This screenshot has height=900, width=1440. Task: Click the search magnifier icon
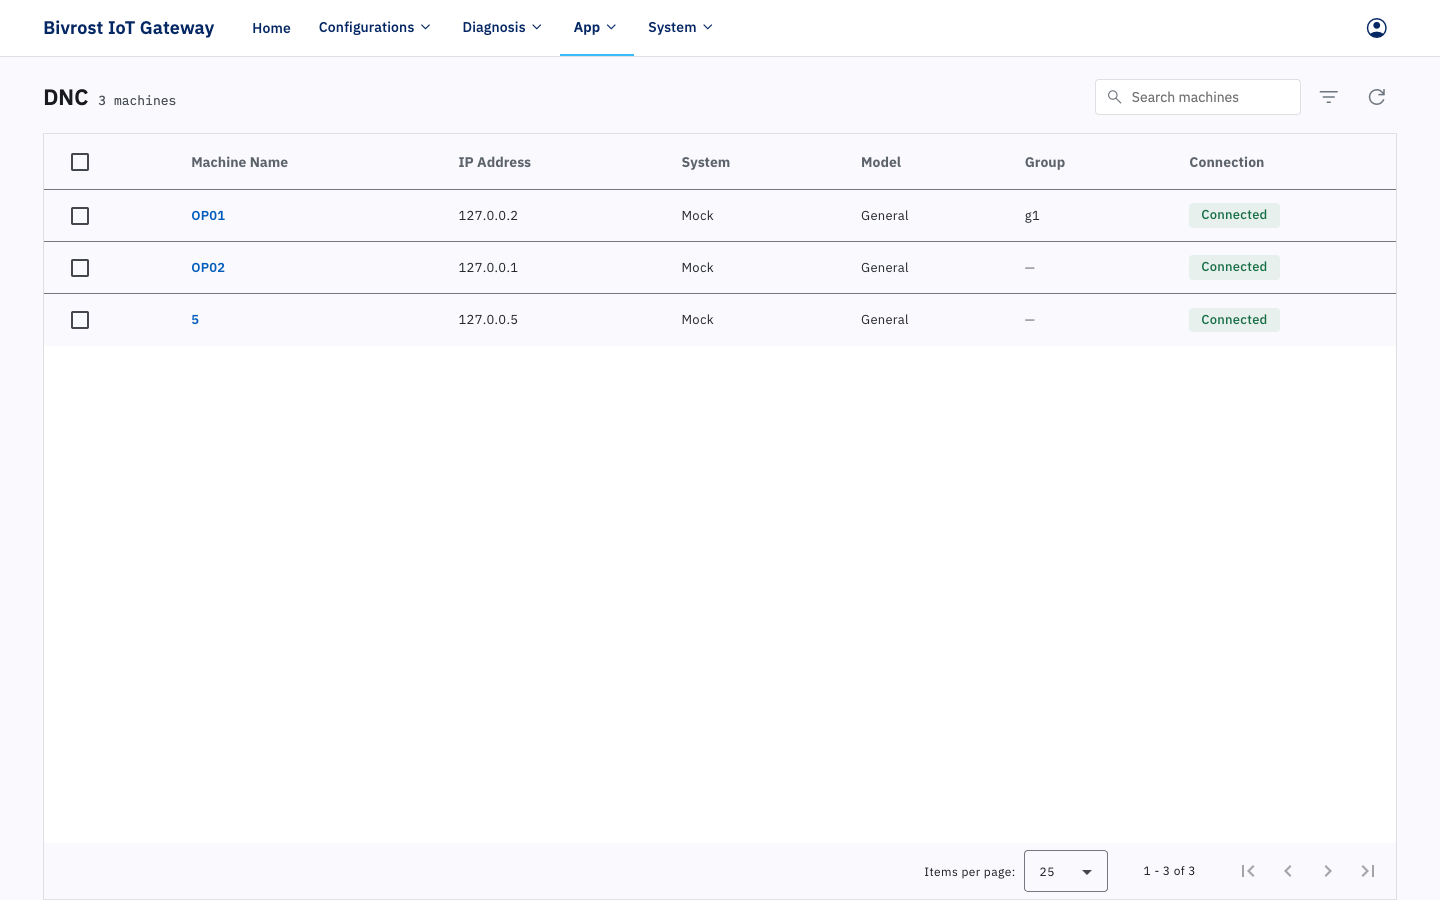pos(1114,97)
